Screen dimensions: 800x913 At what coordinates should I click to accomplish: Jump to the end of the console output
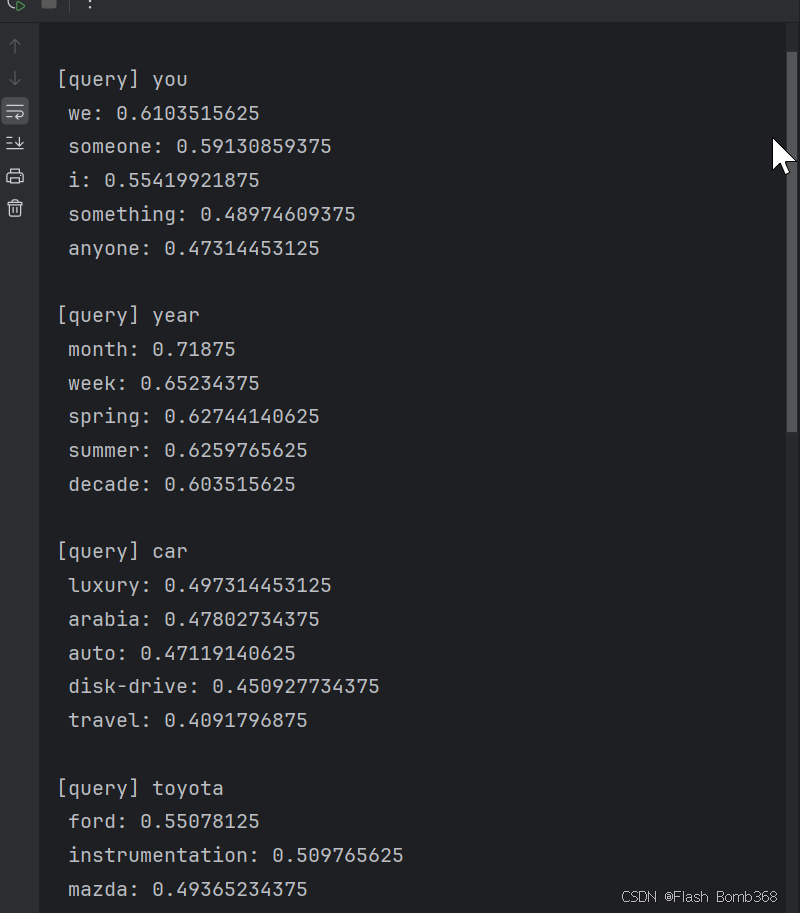[15, 143]
